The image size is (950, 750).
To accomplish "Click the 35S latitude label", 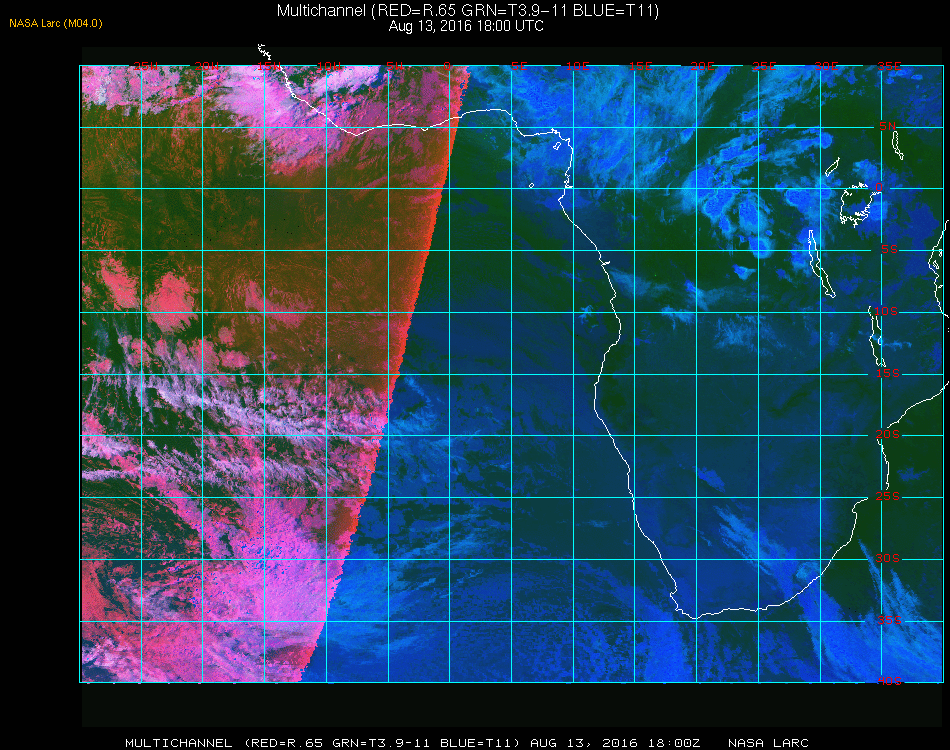I will (889, 620).
